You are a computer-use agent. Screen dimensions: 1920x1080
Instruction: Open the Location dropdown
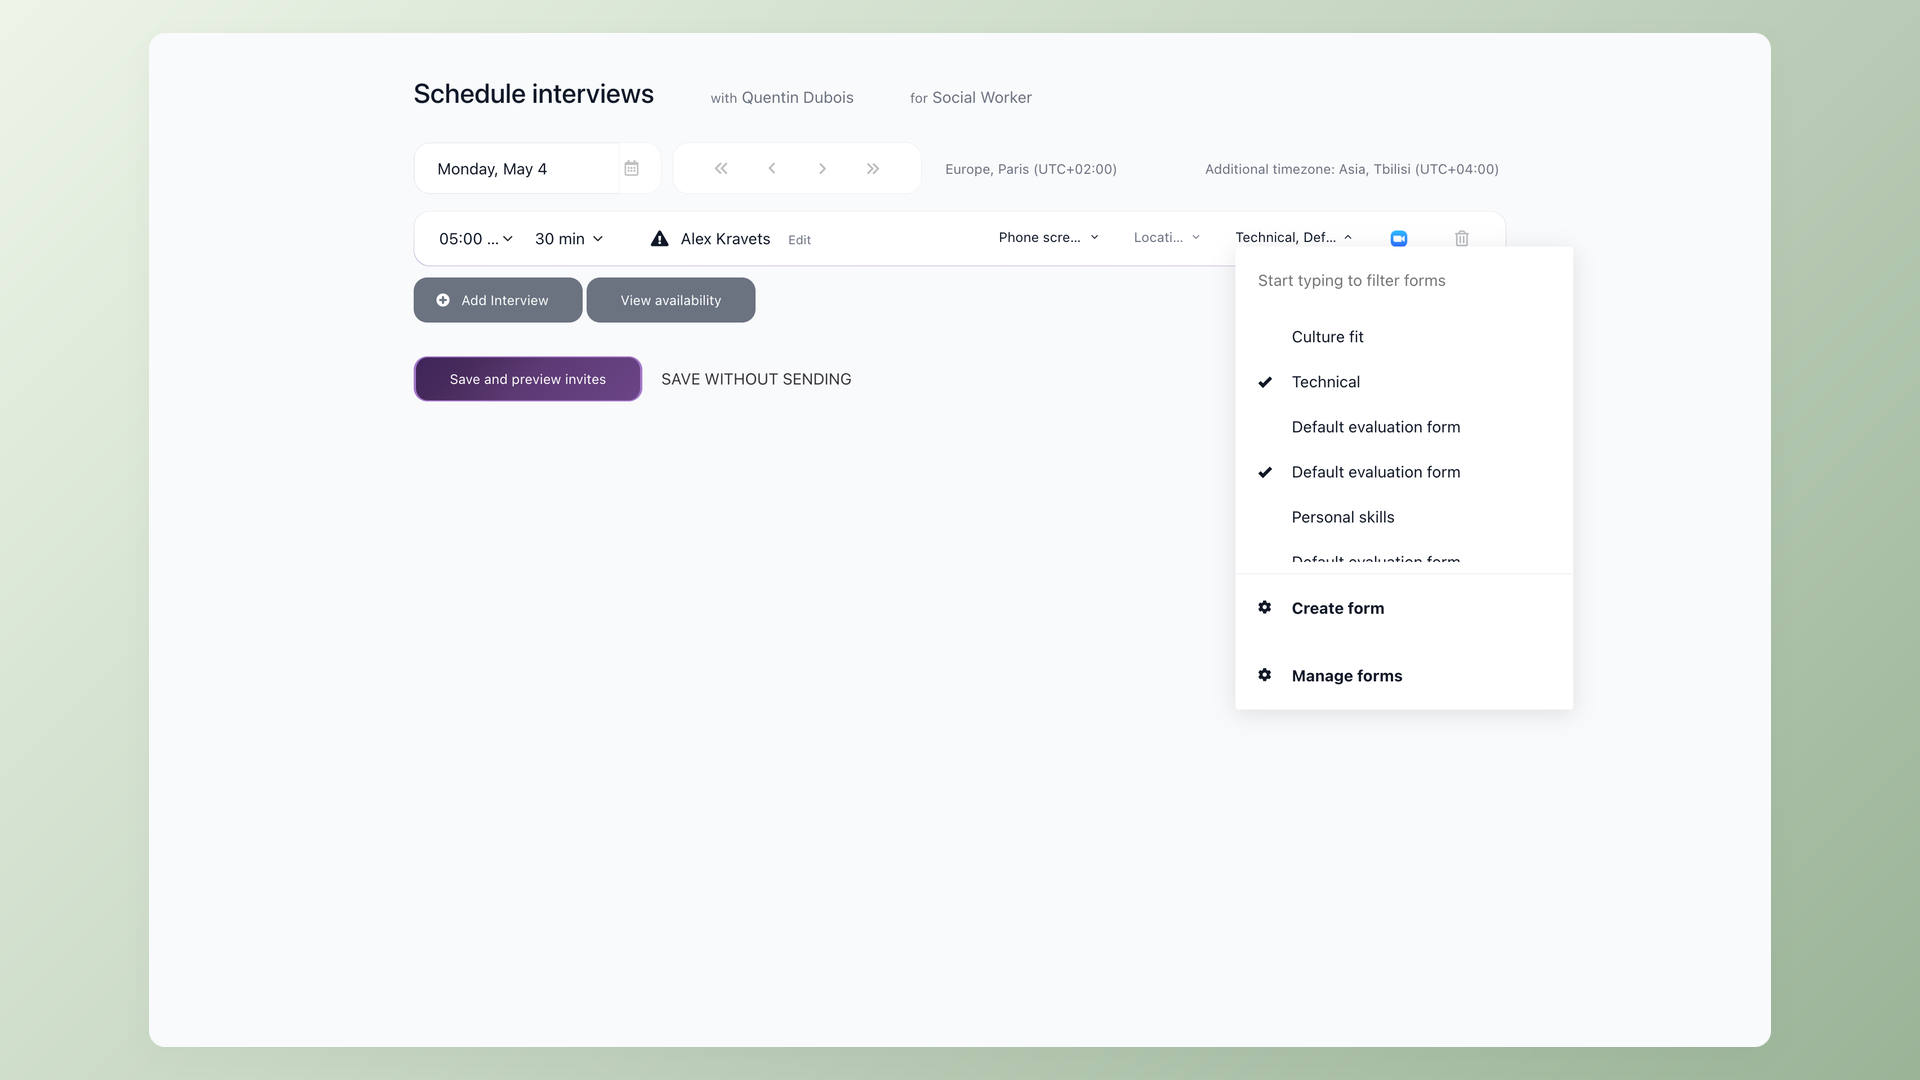[1167, 237]
